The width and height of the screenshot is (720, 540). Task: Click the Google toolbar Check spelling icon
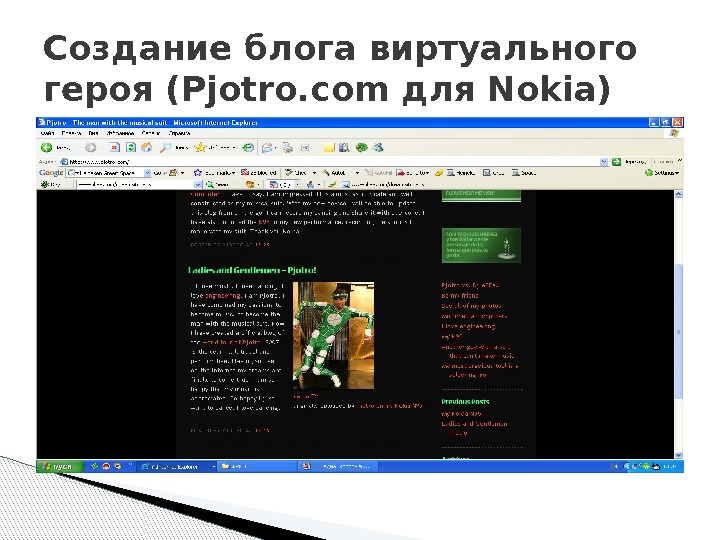click(x=289, y=173)
